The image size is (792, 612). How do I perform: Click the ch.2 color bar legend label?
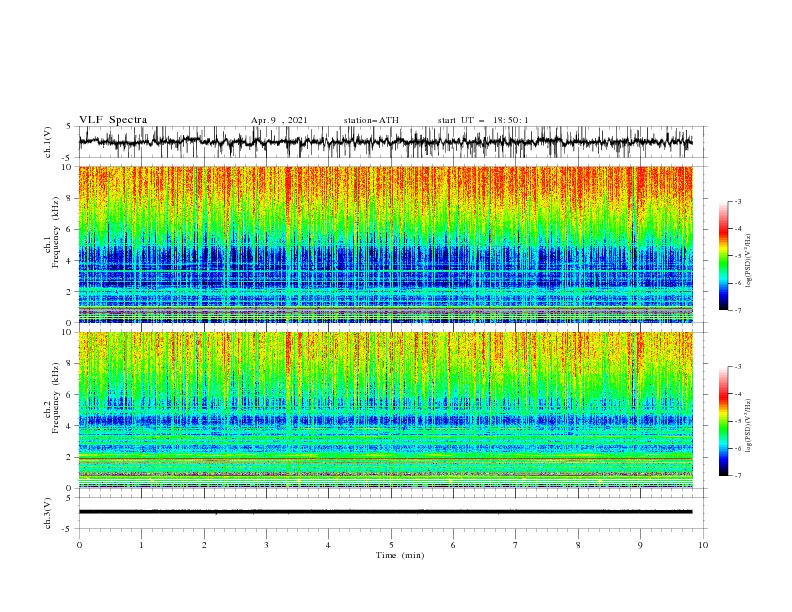coord(749,426)
